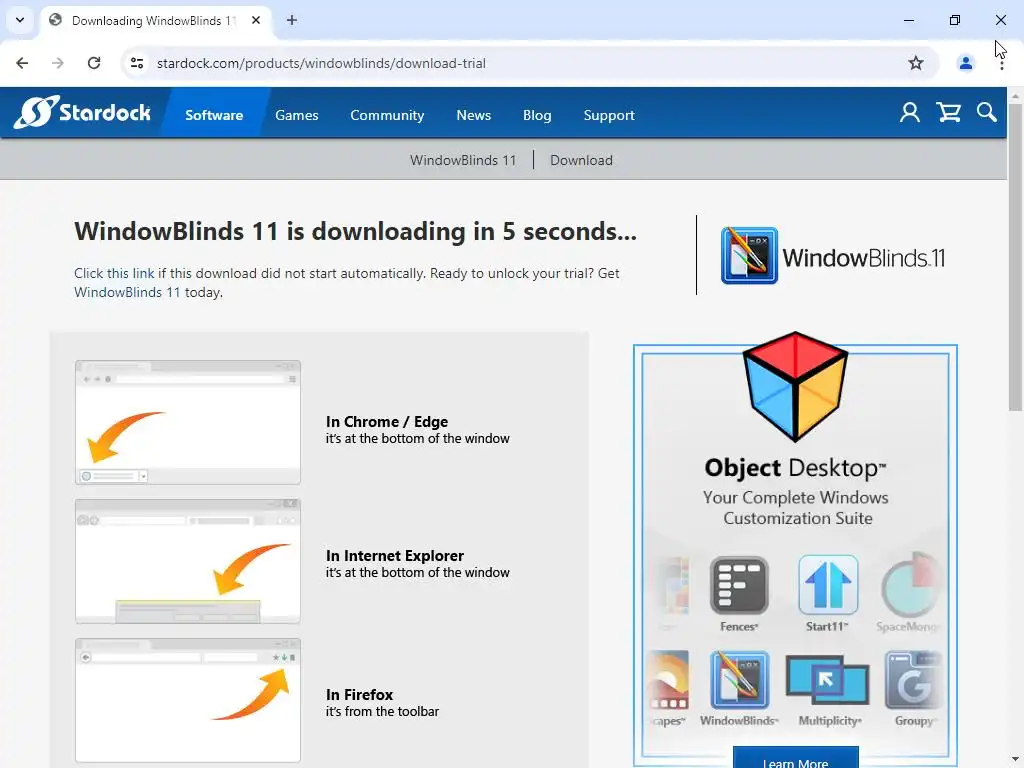1024x768 pixels.
Task: Click the 'WindowBlinds 11' purchase link in text
Action: [127, 292]
